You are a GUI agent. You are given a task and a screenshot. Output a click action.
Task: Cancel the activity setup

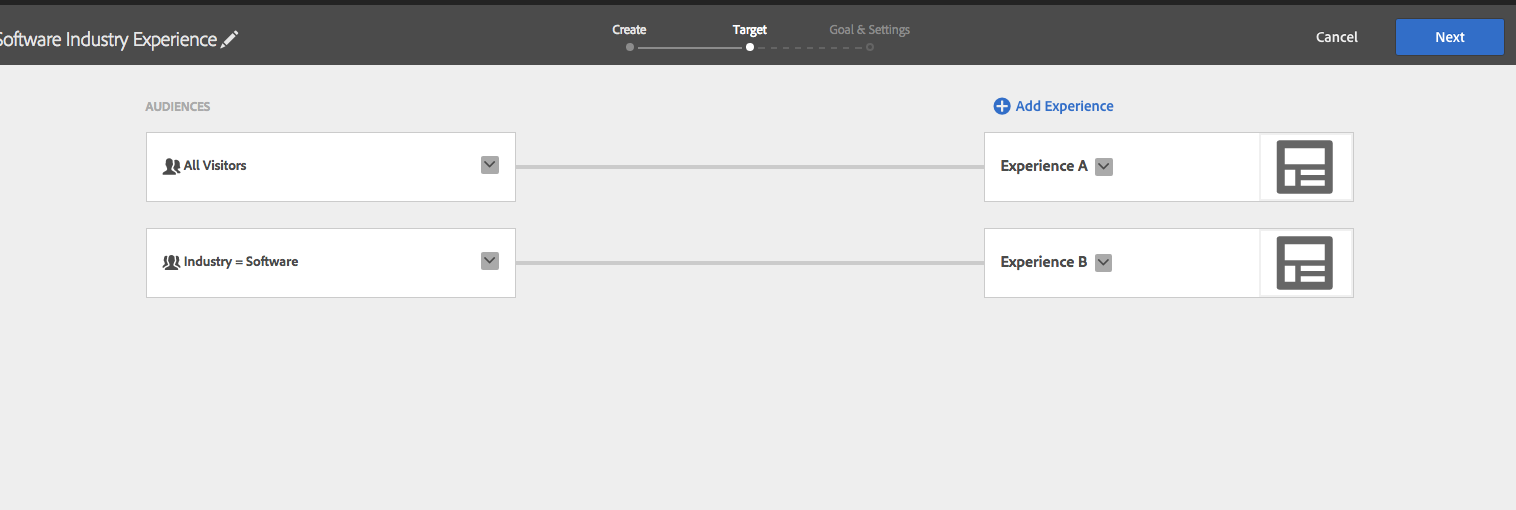[x=1337, y=37]
